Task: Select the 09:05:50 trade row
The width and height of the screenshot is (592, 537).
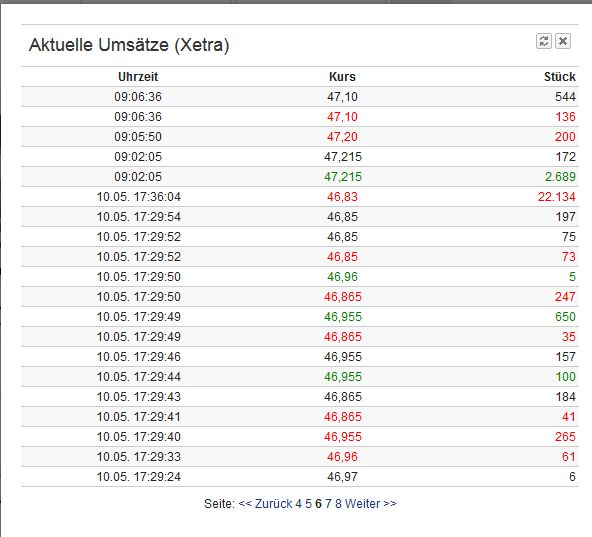Action: click(x=300, y=136)
